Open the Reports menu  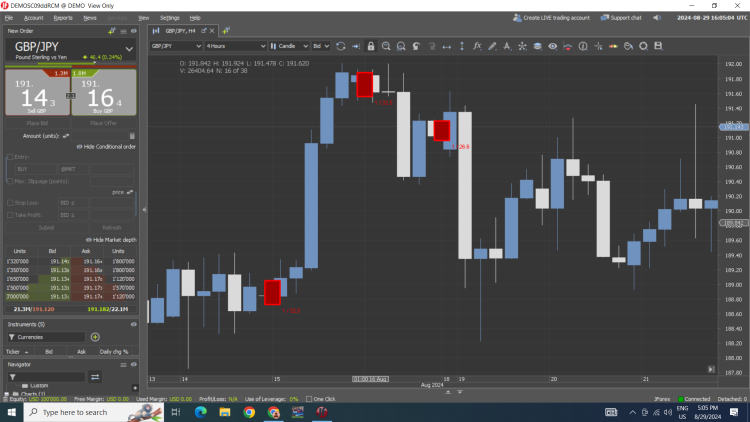coord(63,18)
